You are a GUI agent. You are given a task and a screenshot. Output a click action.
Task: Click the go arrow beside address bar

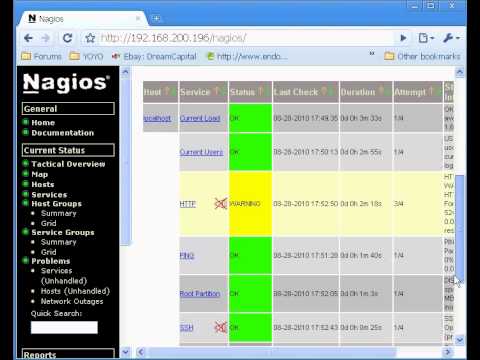pos(403,38)
